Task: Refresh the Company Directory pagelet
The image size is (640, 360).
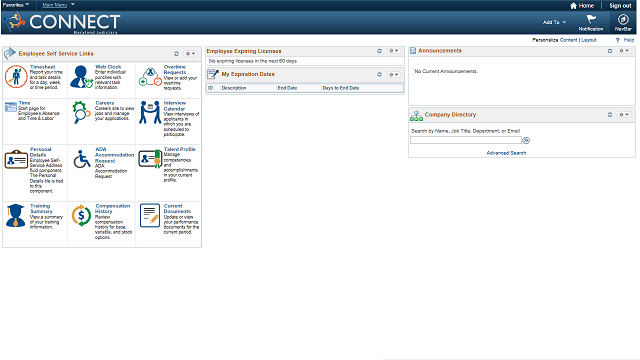Action: pos(610,115)
